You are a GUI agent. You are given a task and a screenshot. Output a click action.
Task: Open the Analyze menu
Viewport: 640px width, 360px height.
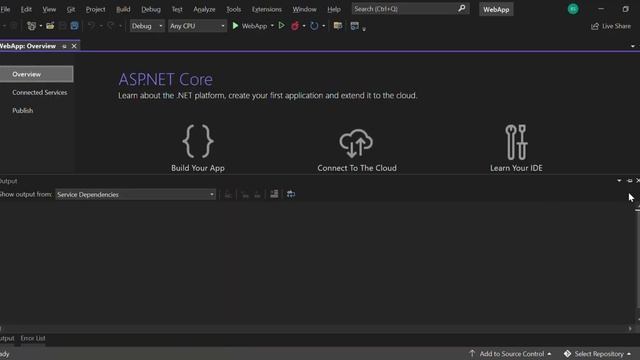pos(204,9)
